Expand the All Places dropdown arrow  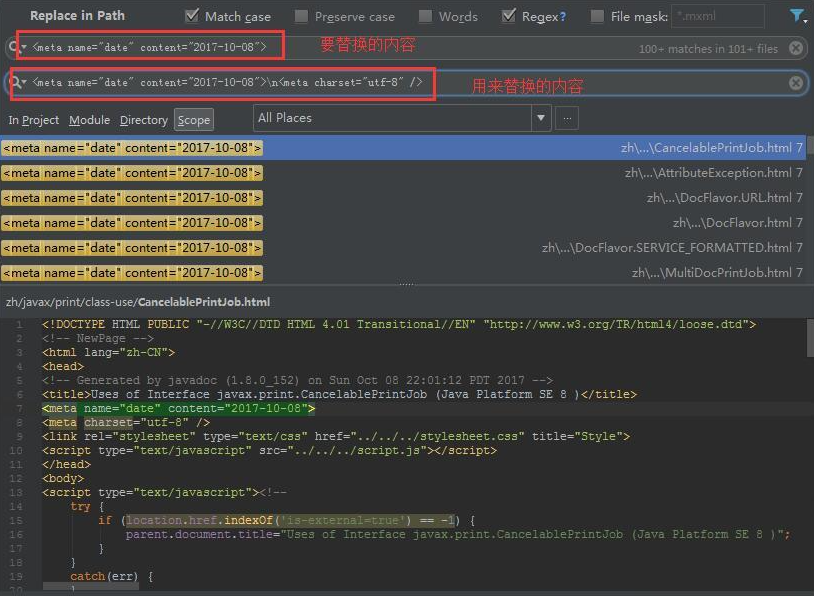pos(541,118)
